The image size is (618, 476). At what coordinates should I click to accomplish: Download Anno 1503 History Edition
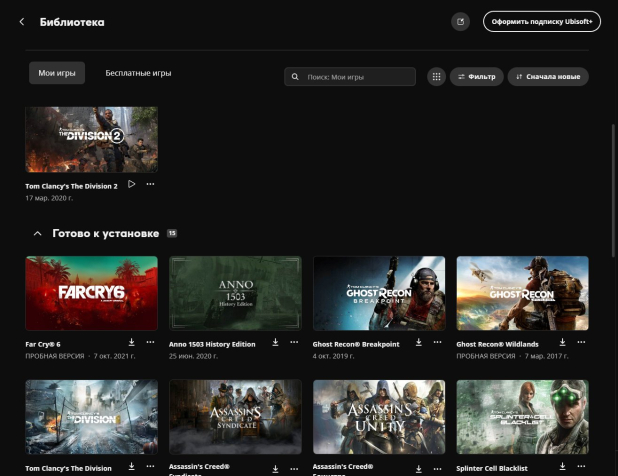[275, 342]
